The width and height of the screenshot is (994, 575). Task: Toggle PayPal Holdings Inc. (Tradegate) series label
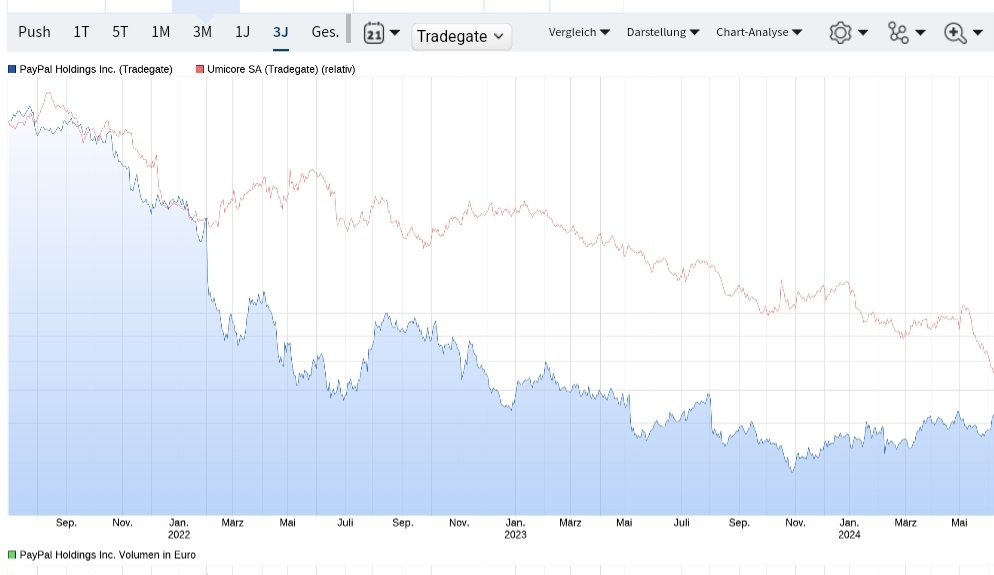[x=96, y=70]
